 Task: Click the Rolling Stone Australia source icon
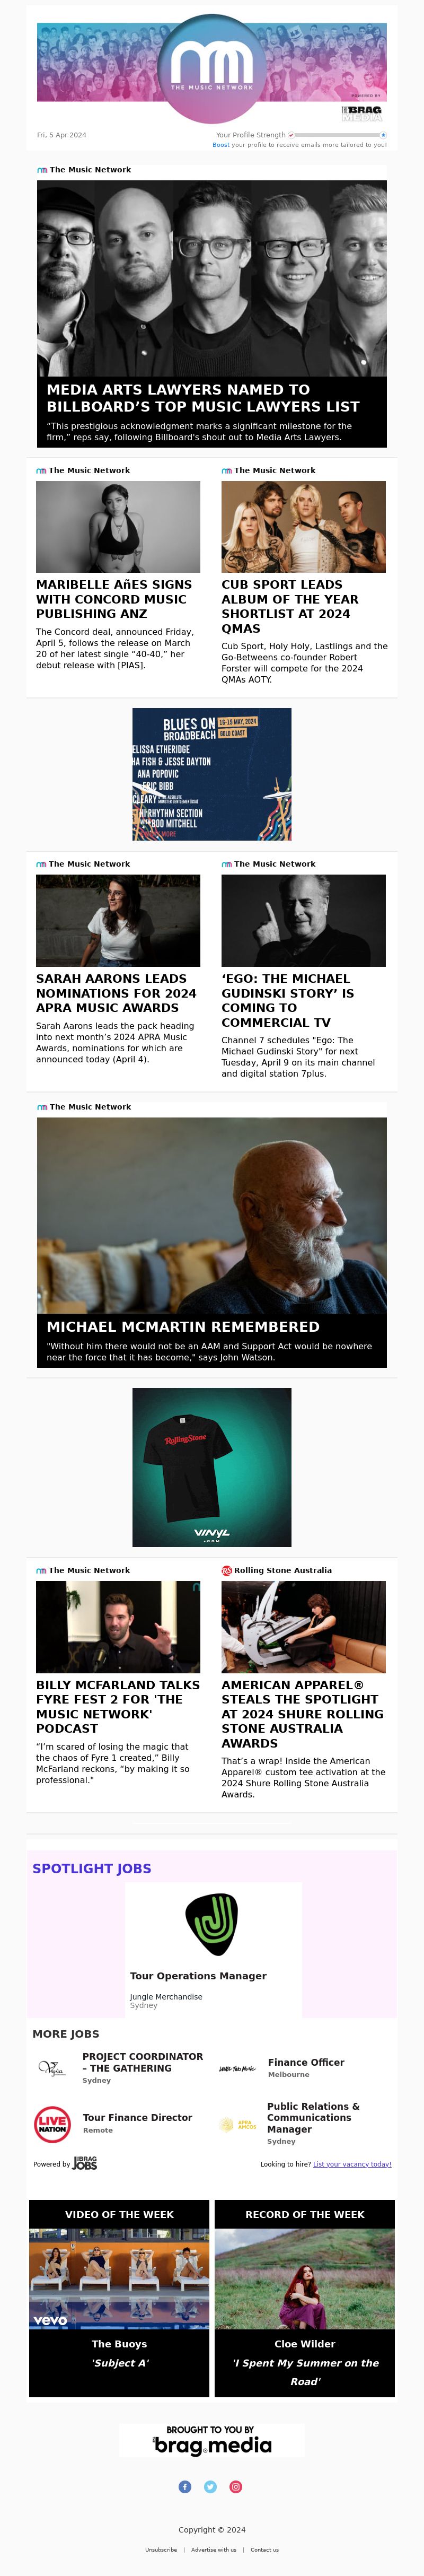(226, 1570)
